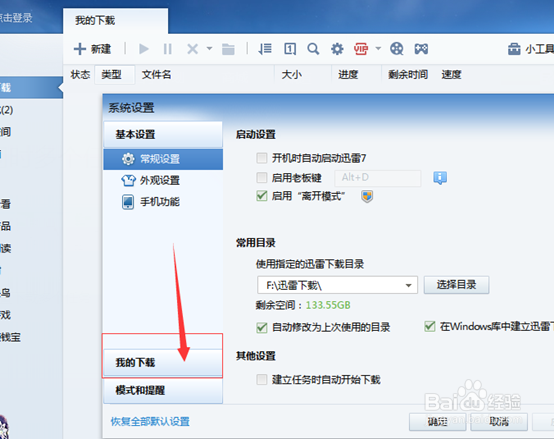Enable 开机时自动启动迅雷7 checkbox
Screen dimensions: 554x439
262,158
